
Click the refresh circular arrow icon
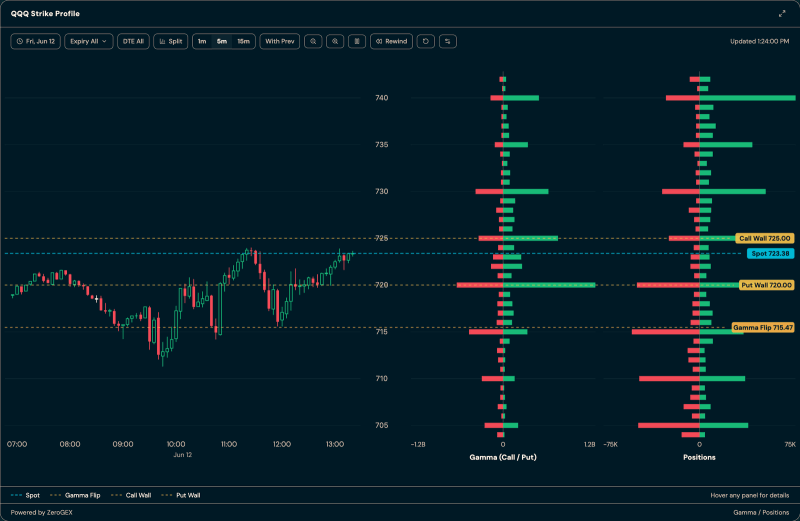[x=426, y=41]
